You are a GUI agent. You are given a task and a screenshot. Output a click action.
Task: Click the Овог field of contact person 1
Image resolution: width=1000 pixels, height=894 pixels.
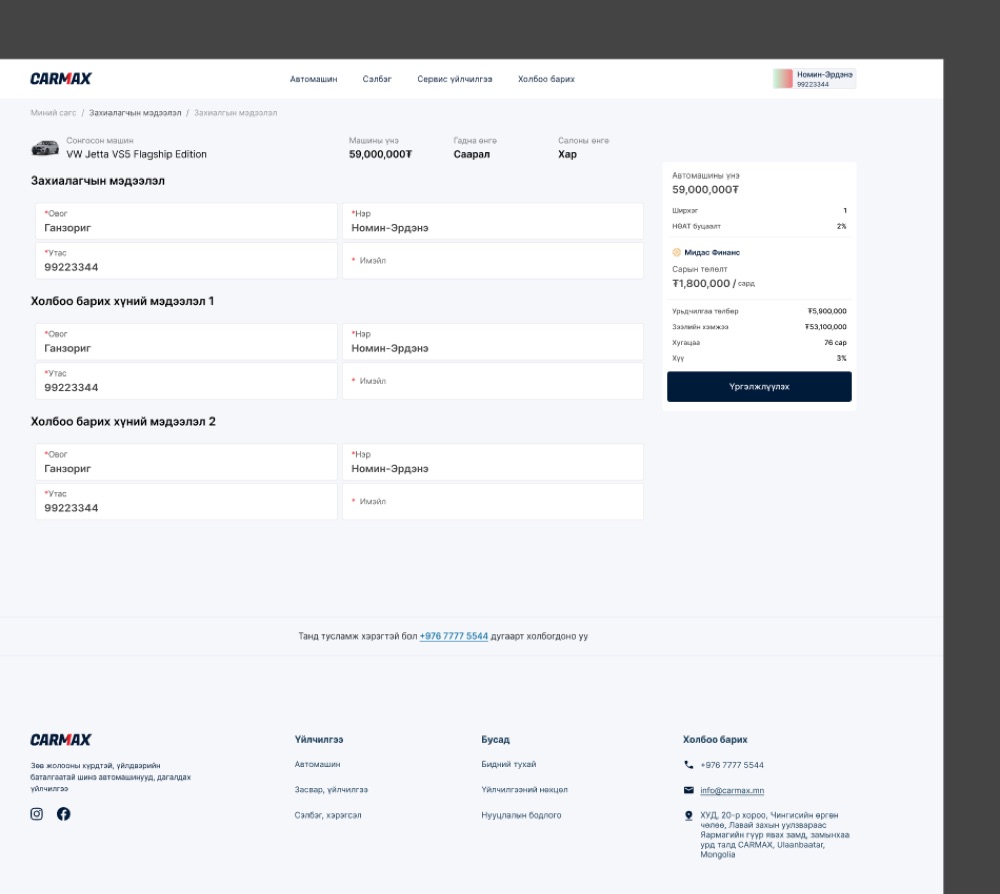tap(186, 342)
